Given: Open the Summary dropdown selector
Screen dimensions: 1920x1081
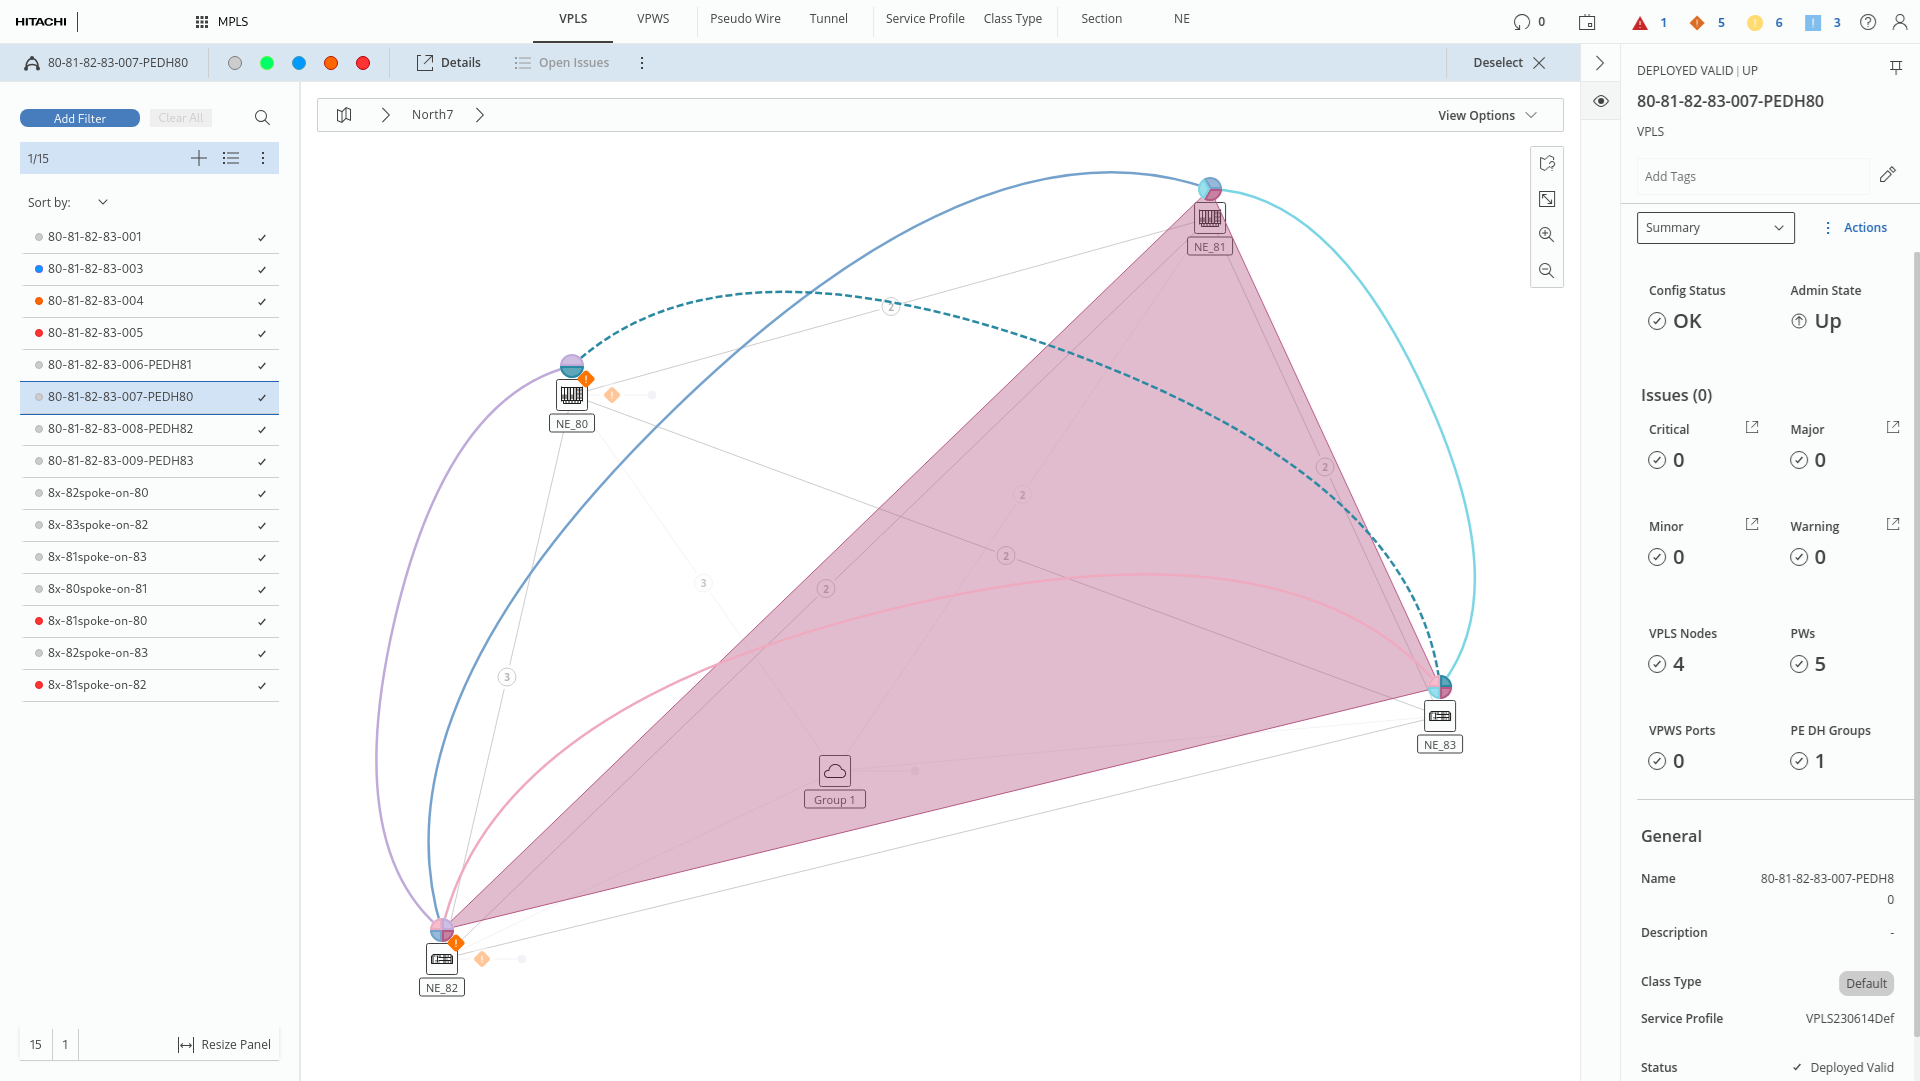Looking at the screenshot, I should tap(1715, 228).
